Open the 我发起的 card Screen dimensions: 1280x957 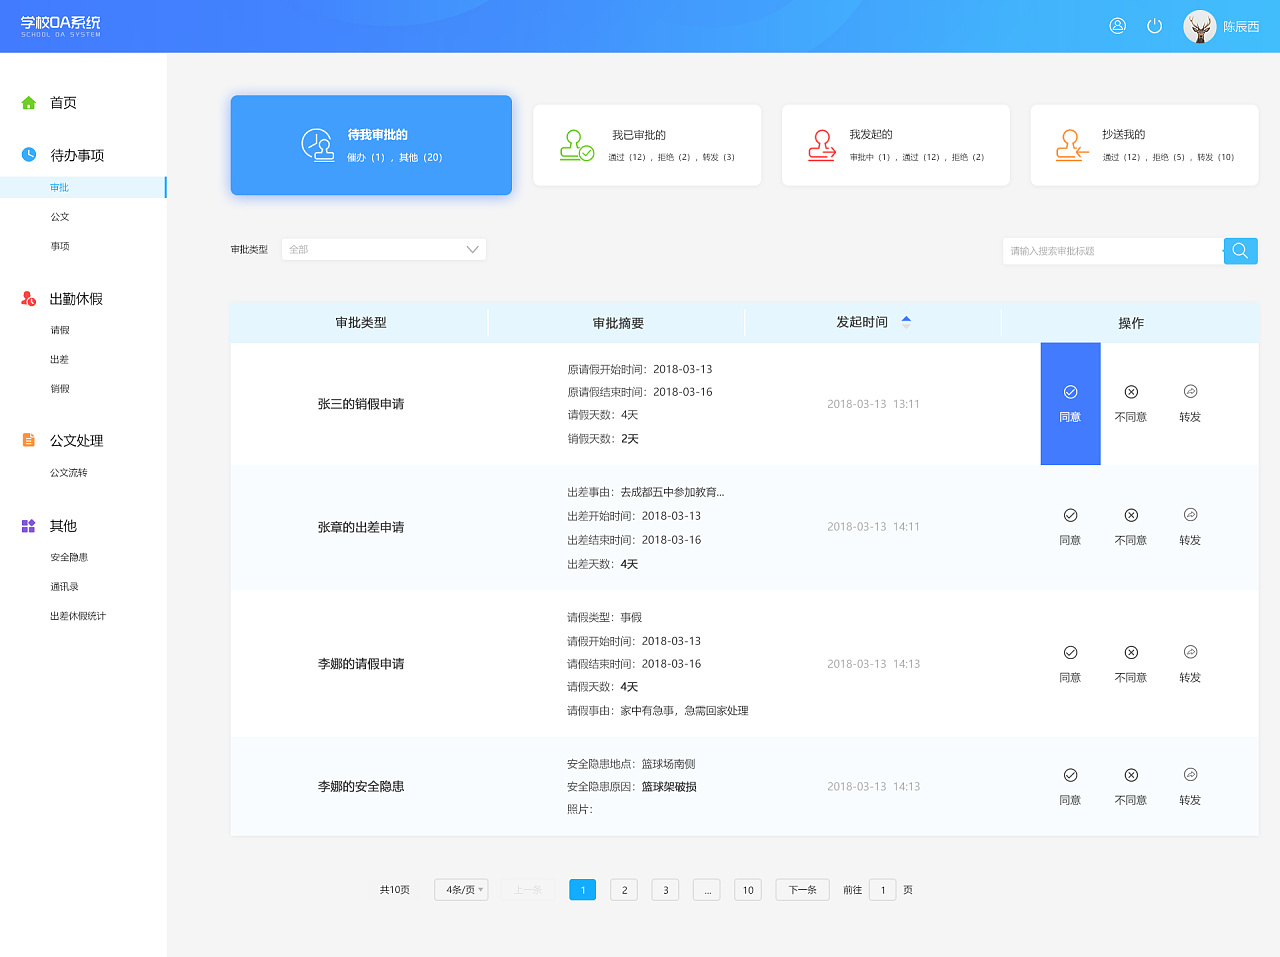pos(895,145)
